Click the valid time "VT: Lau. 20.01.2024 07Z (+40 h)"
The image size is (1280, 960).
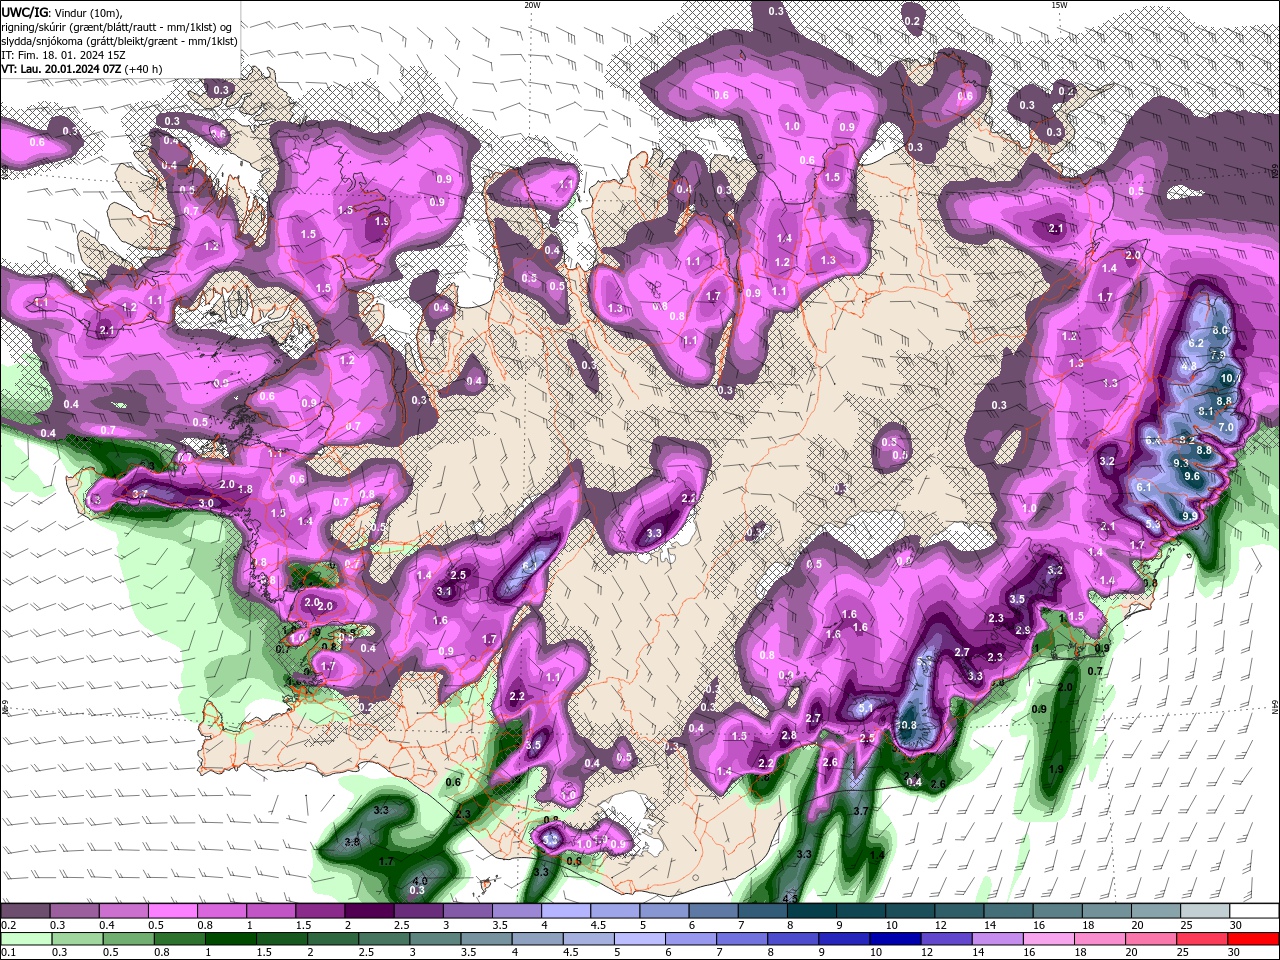point(82,69)
